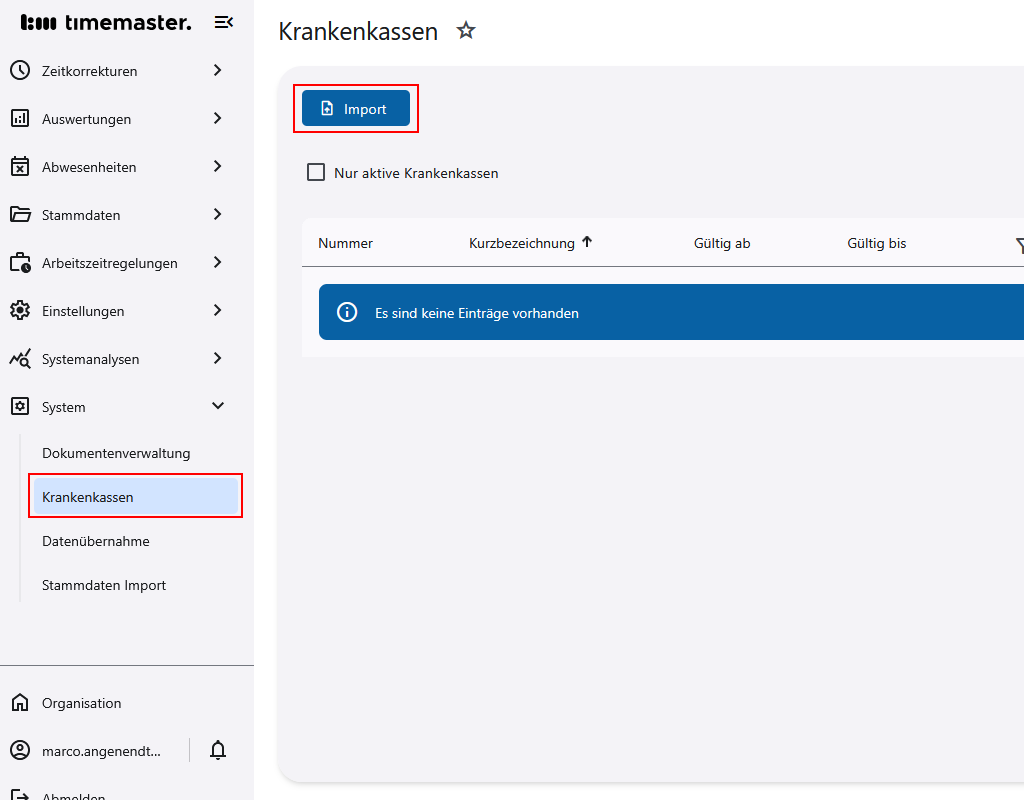Click the Auswertungen bar chart icon
Image resolution: width=1024 pixels, height=800 pixels.
[x=20, y=118]
